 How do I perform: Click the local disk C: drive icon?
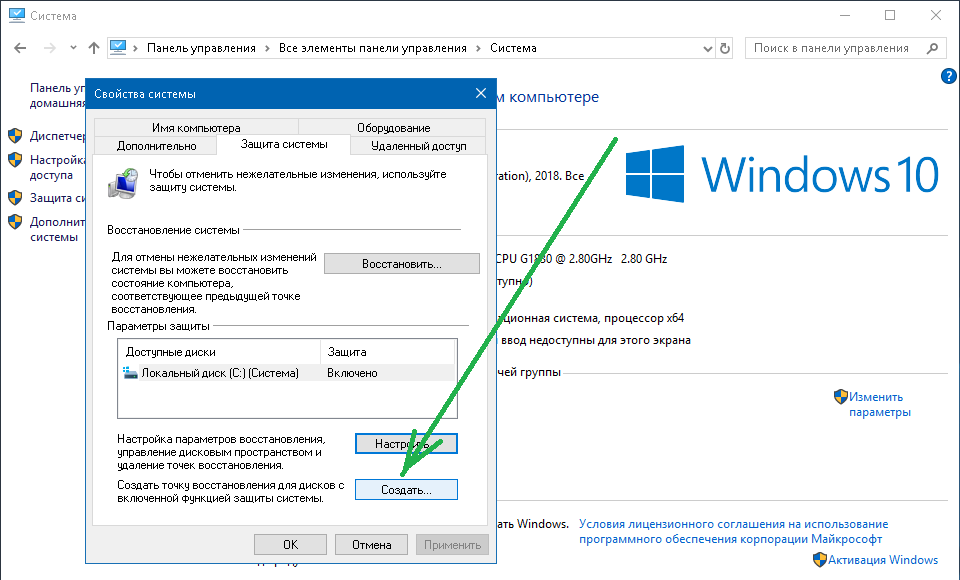(130, 373)
